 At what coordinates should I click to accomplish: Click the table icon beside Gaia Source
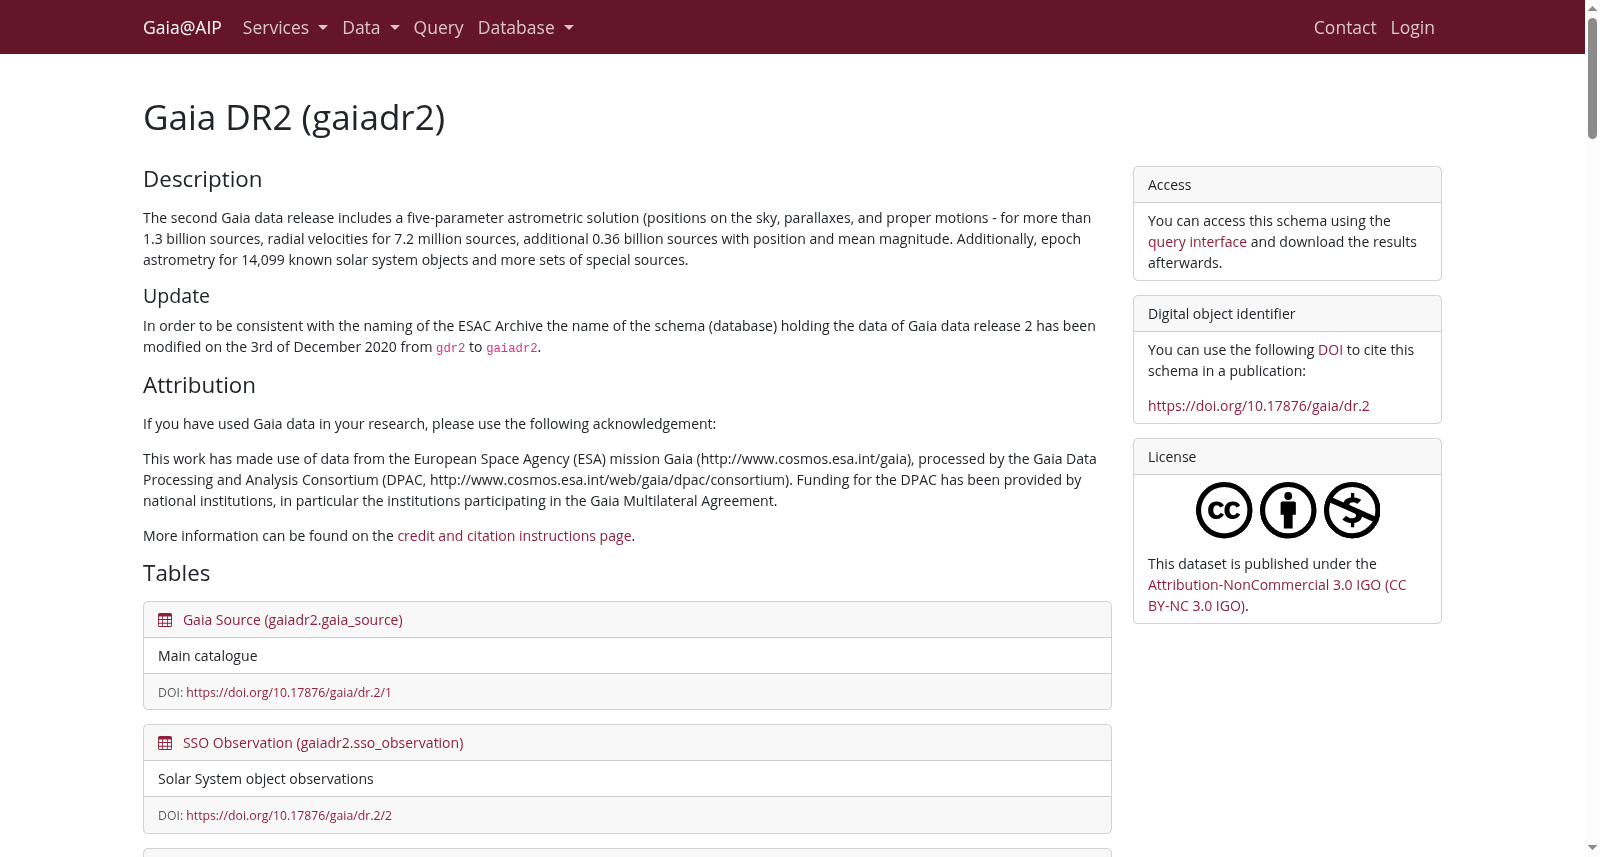click(x=165, y=620)
